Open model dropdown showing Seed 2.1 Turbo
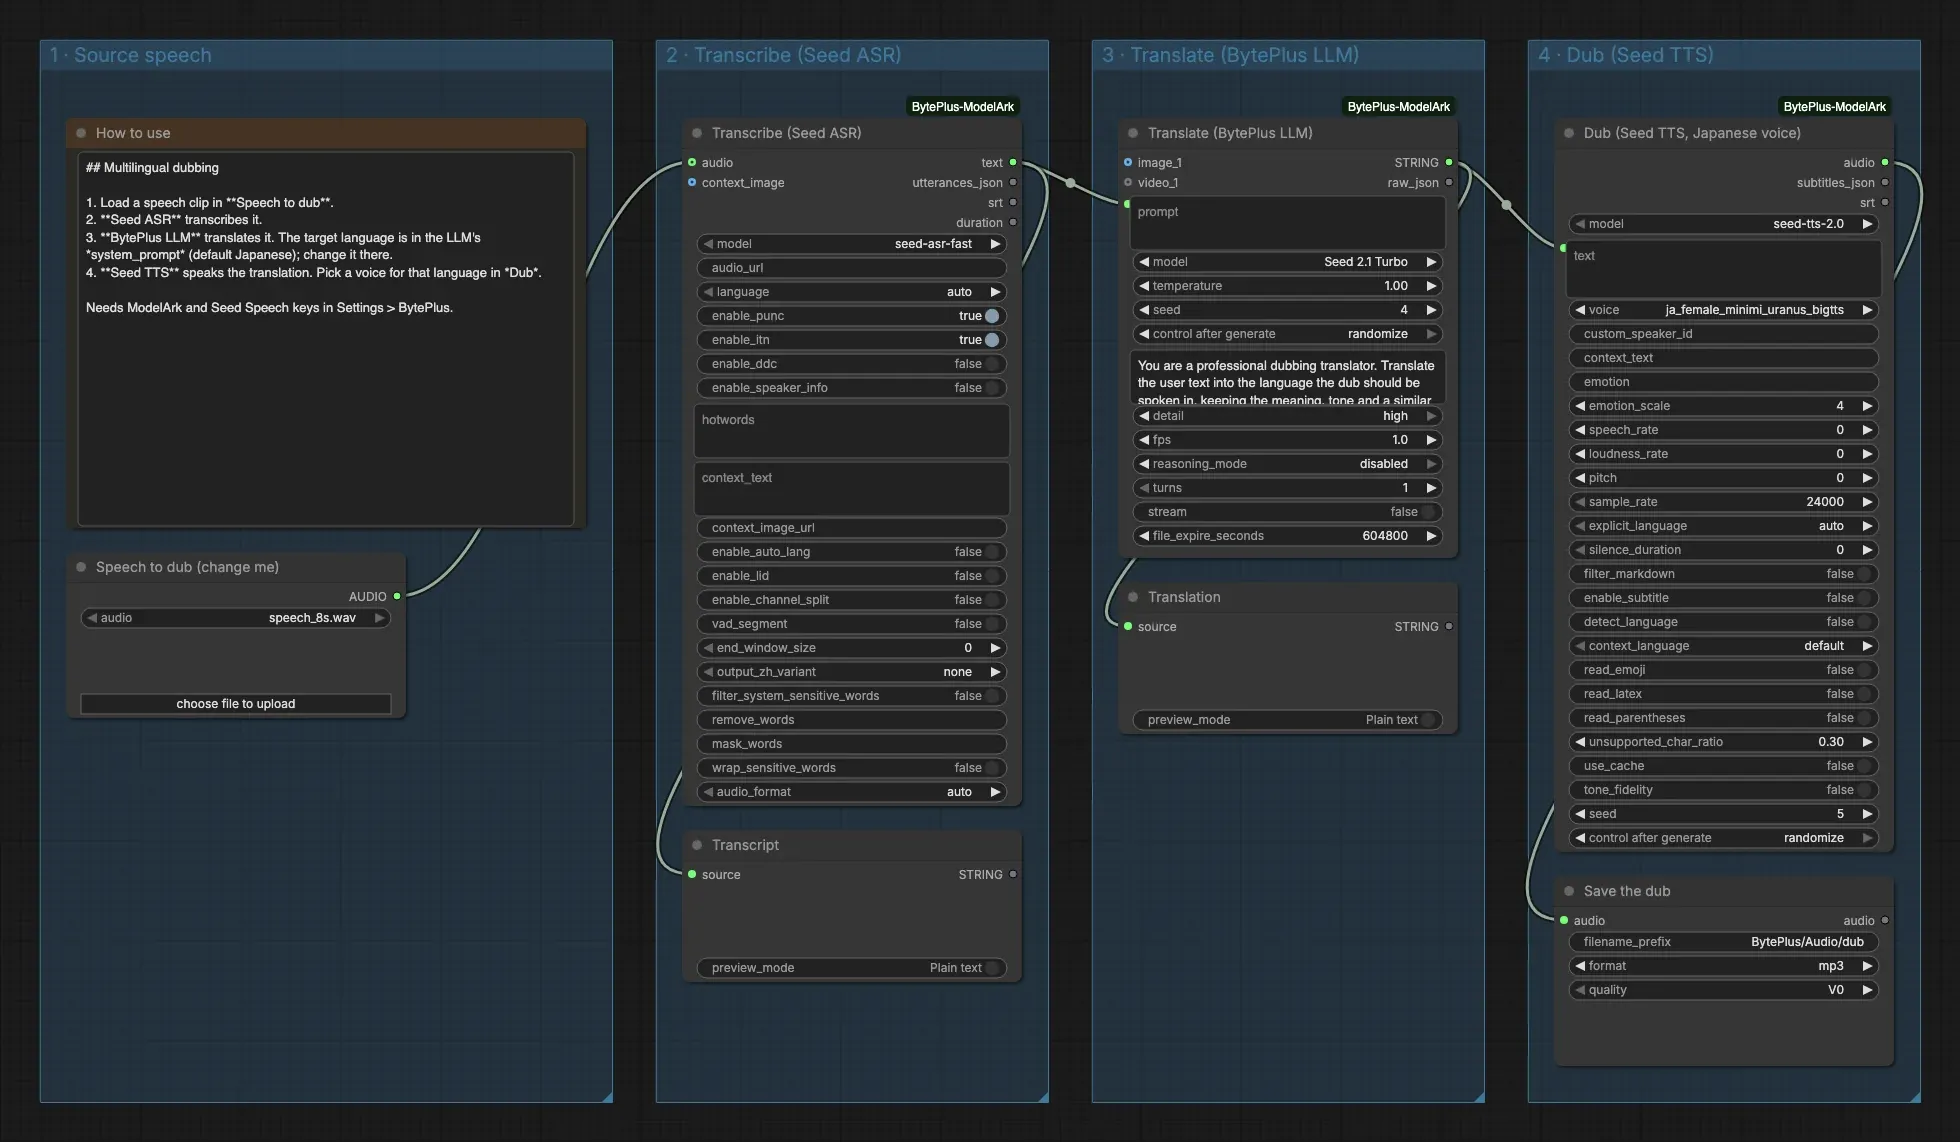The image size is (1960, 1142). pos(1288,262)
